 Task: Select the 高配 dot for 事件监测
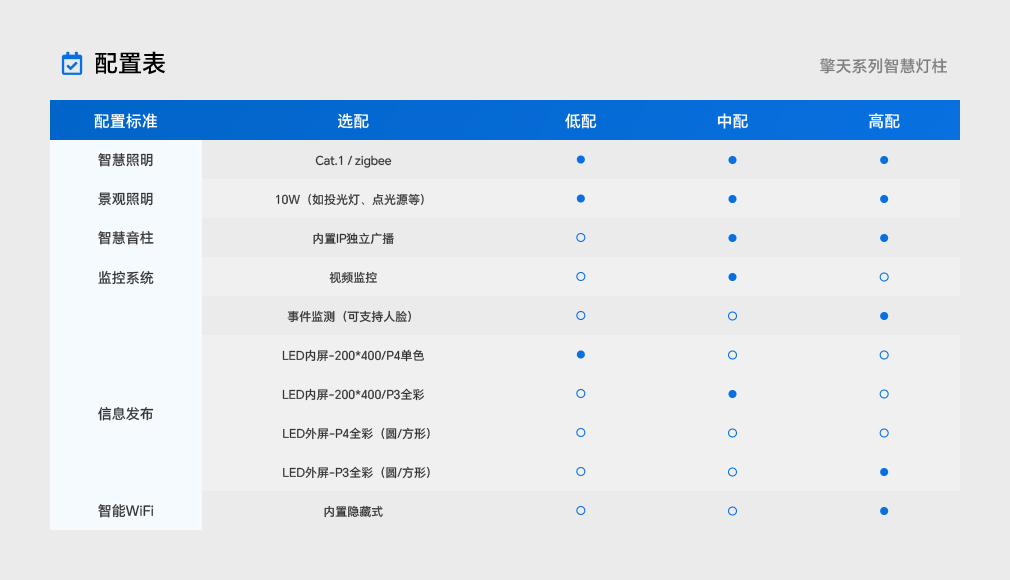884,316
